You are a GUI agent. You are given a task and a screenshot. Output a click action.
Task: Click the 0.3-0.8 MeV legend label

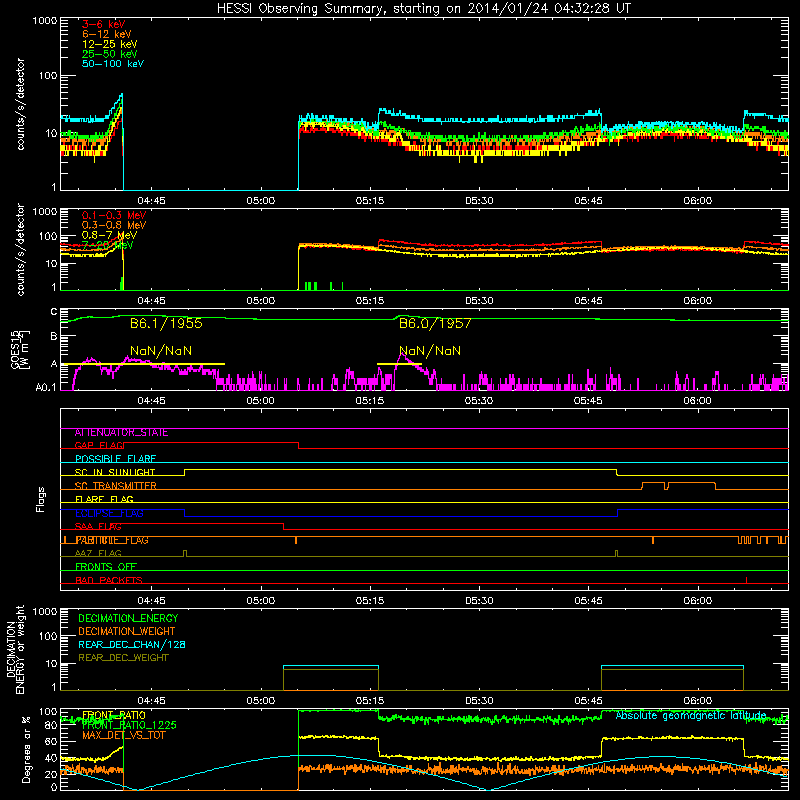(114, 225)
